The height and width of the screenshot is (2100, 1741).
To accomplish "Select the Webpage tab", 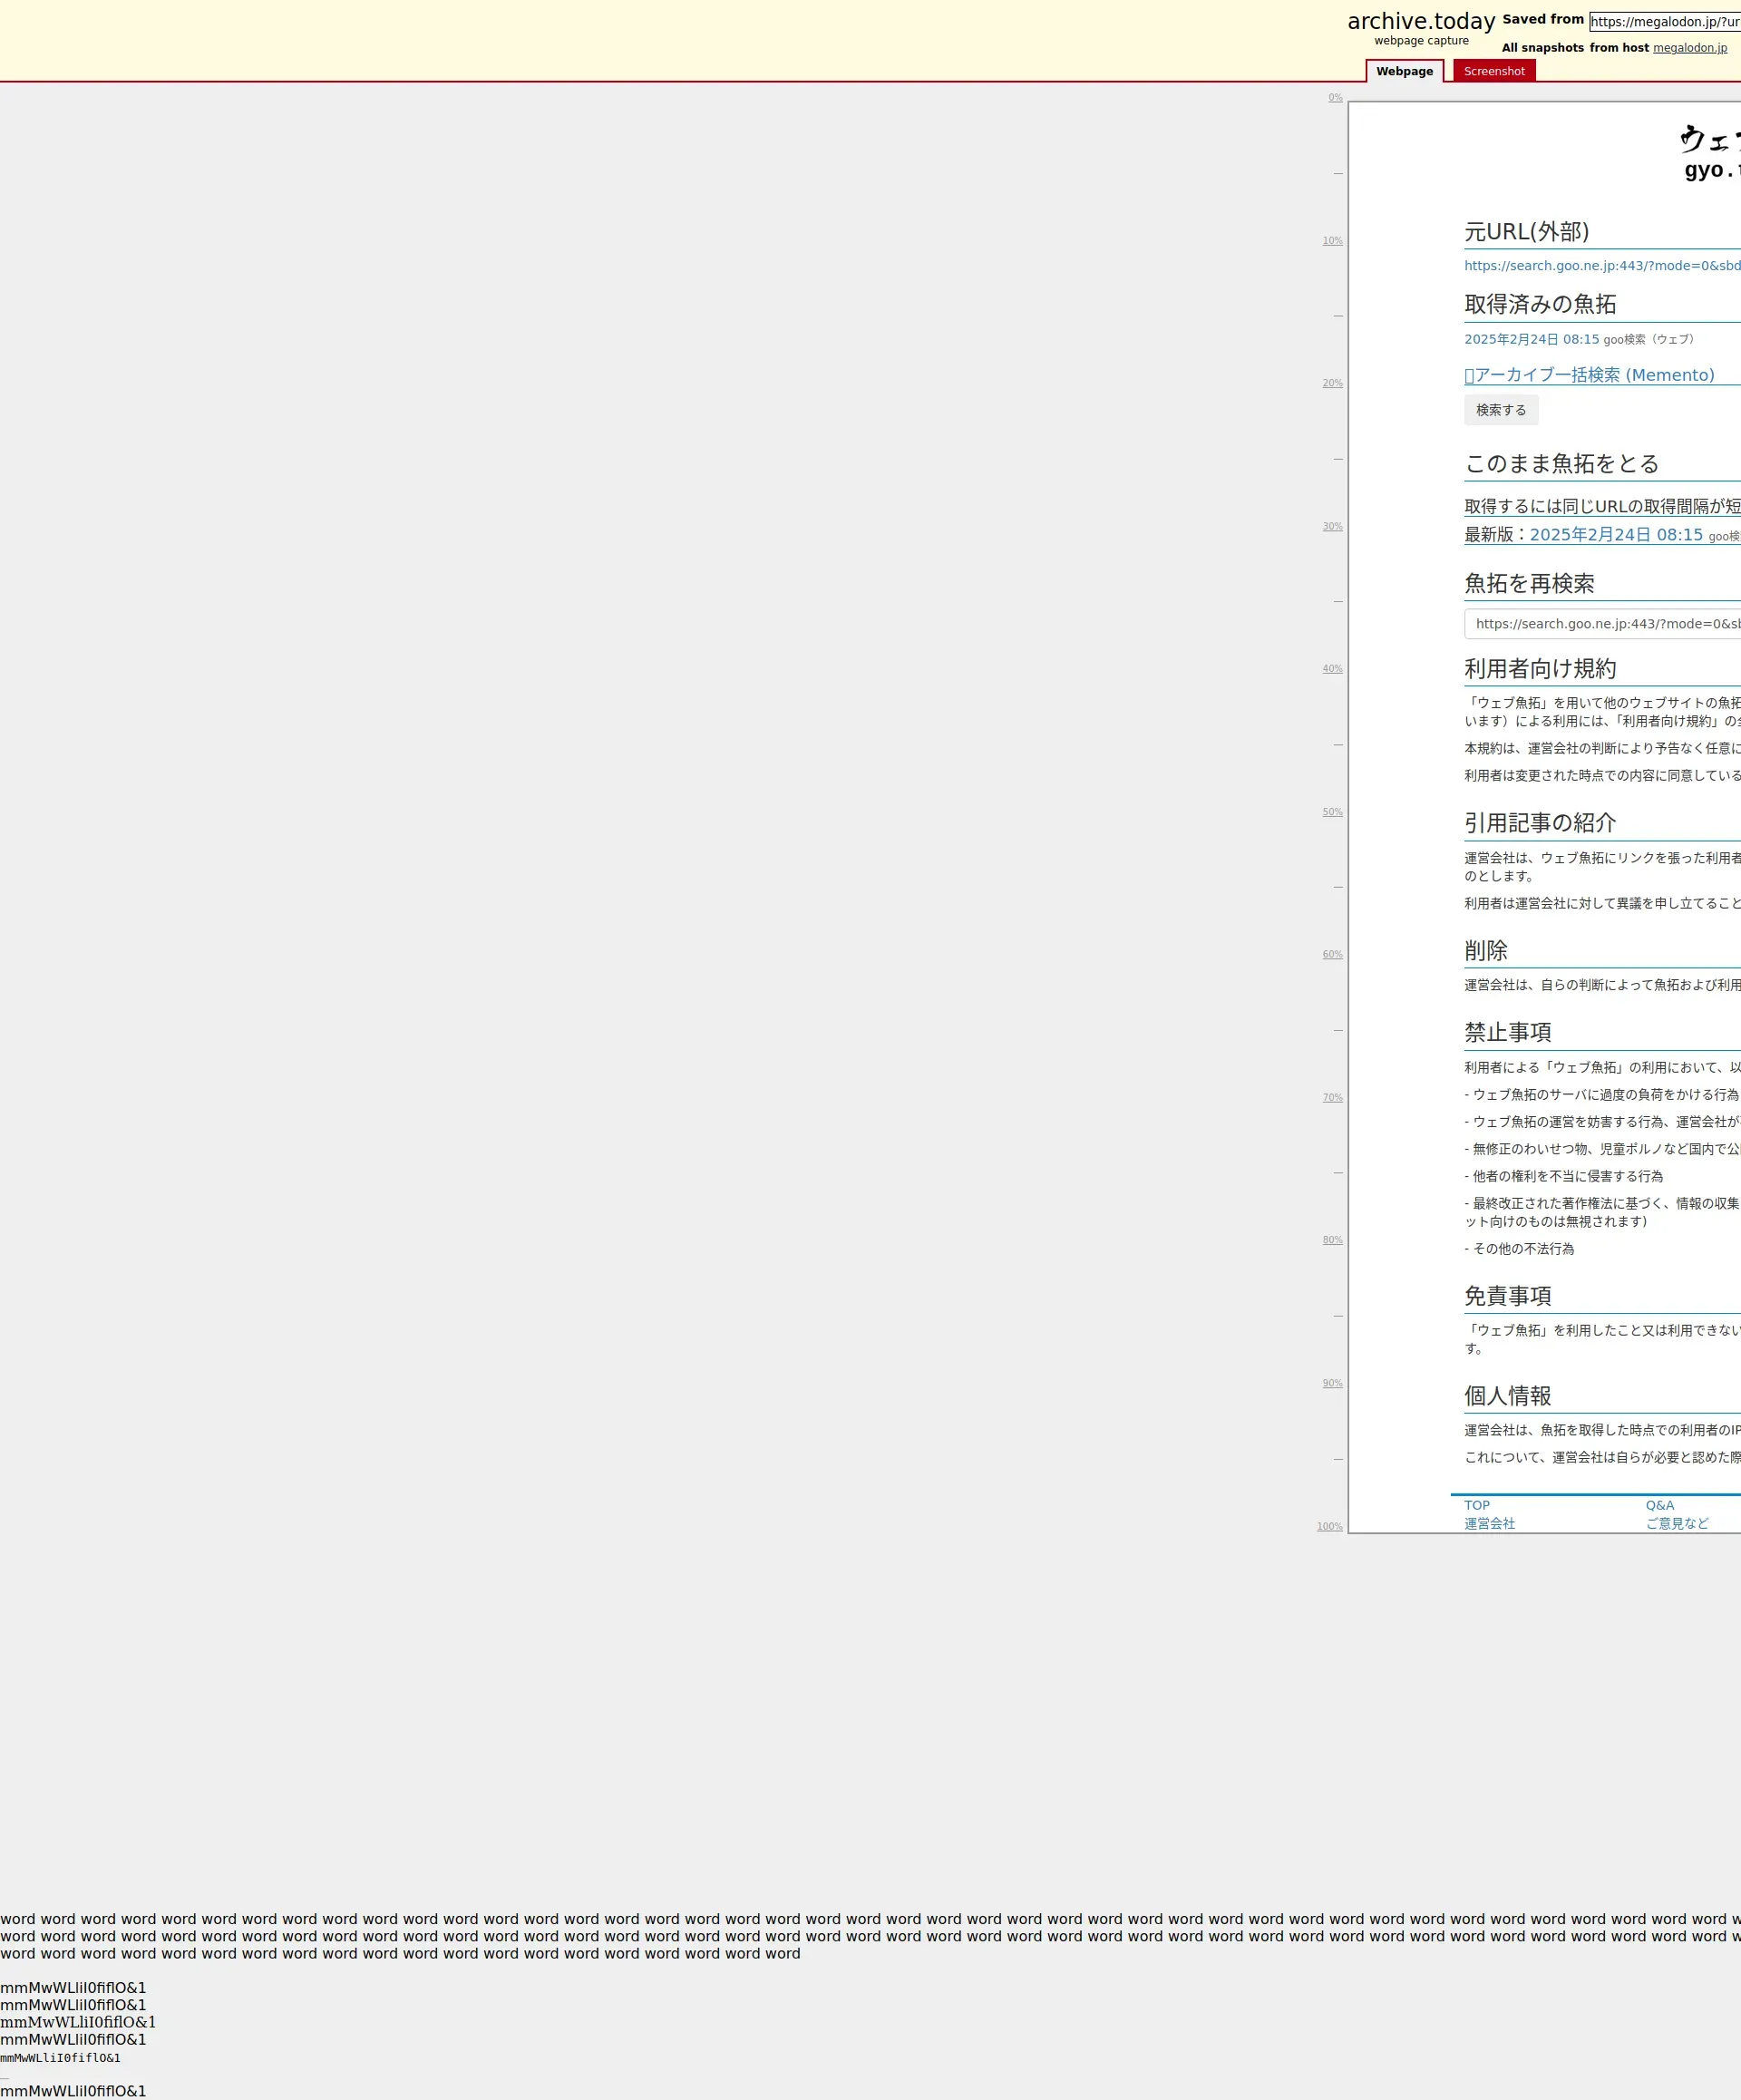I will tap(1404, 71).
